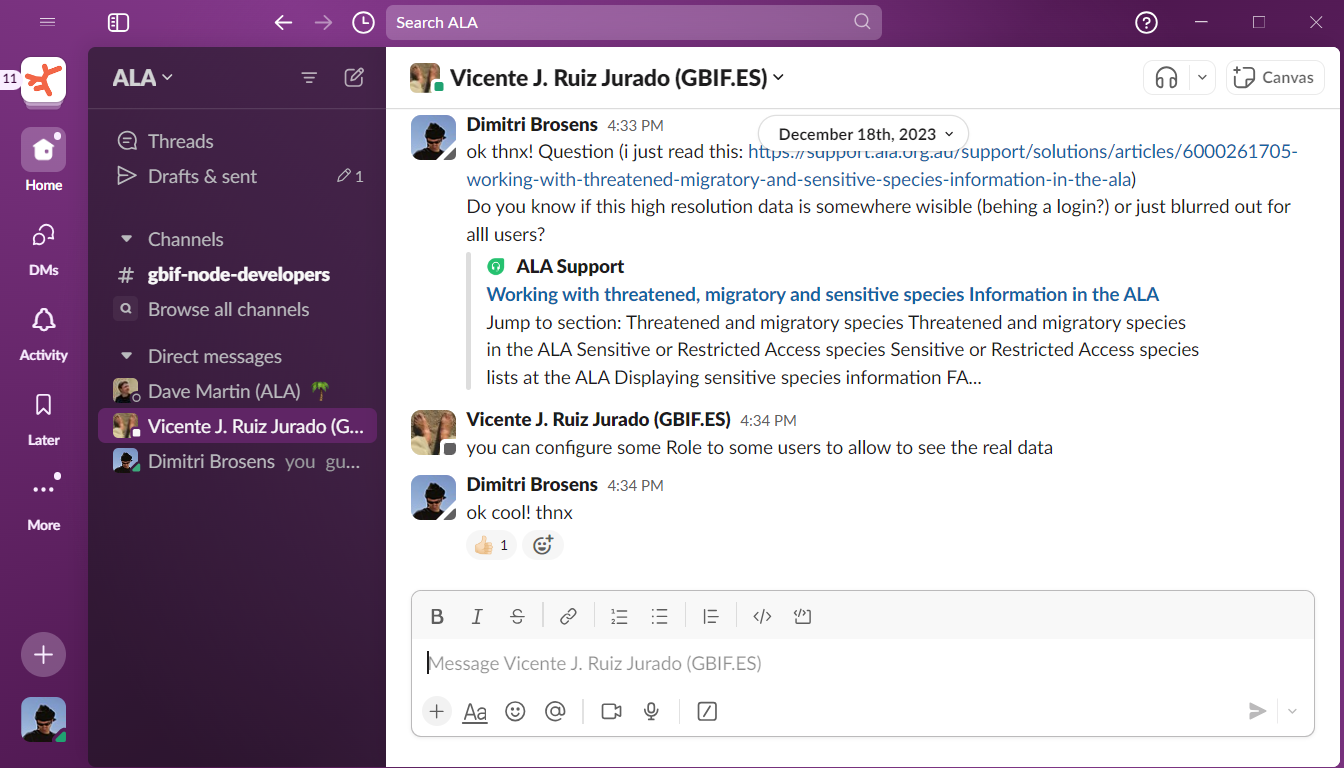1344x768 pixels.
Task: Switch to ALA workspace logo
Action: coord(44,80)
